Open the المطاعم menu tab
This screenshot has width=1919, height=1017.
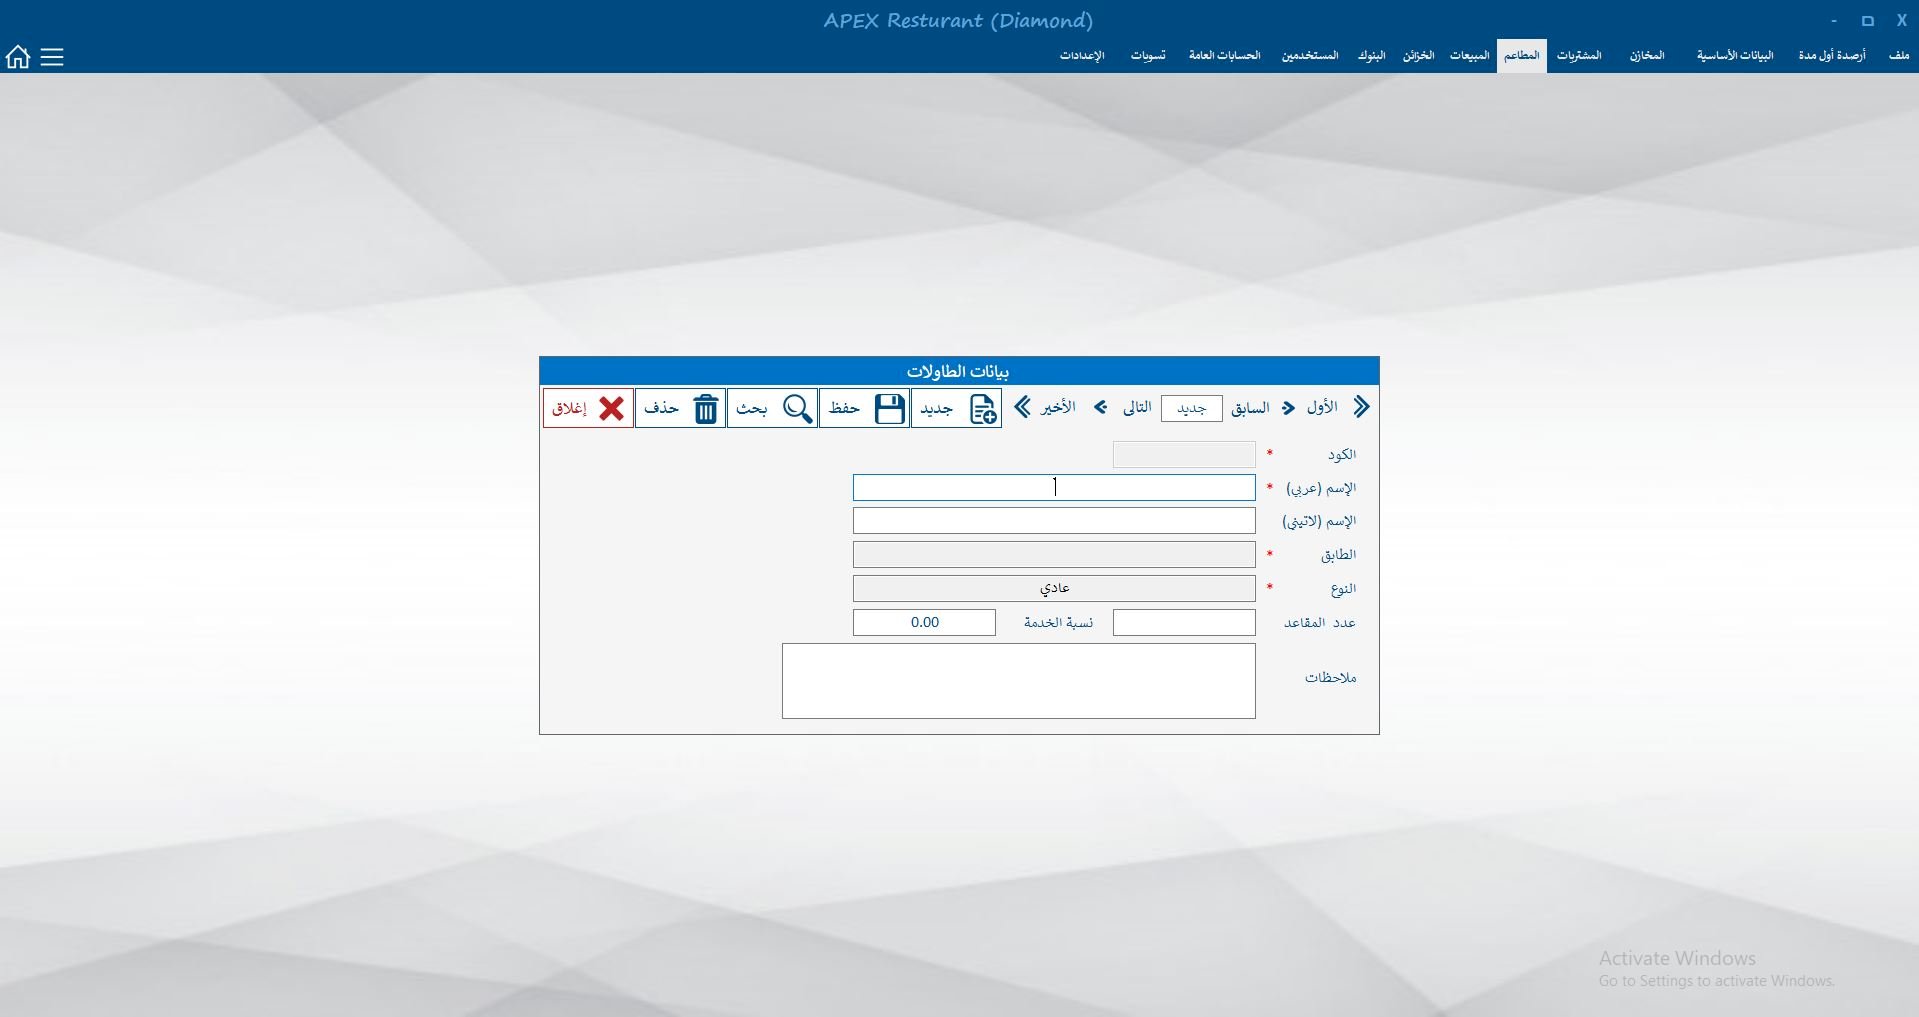1521,56
